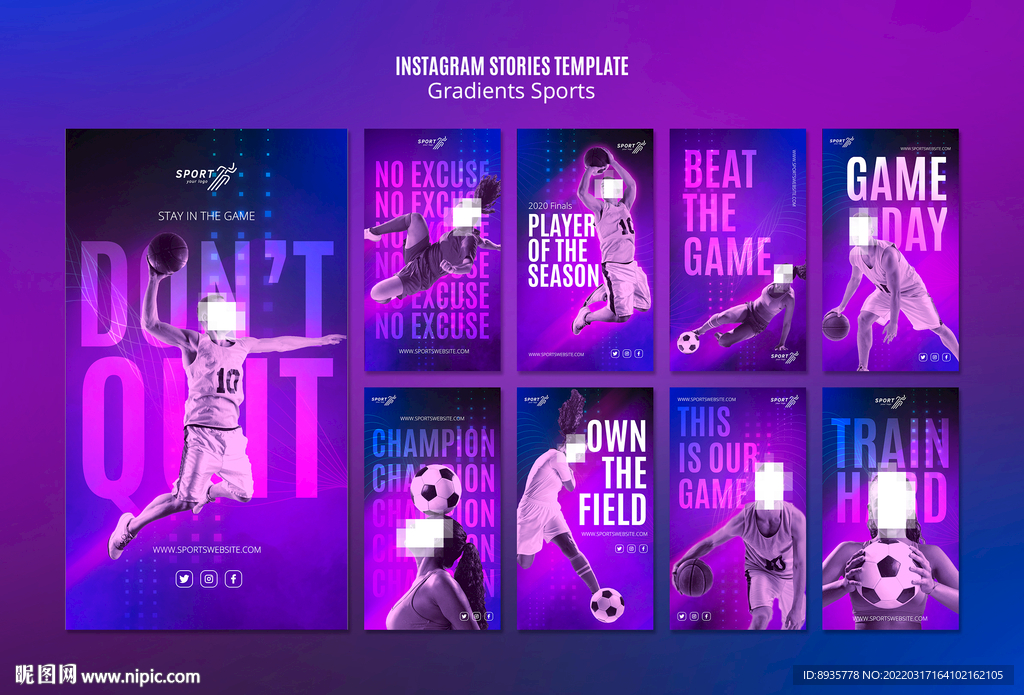Open the website link on the Don't Quit card
1024x695 pixels.
tap(207, 550)
